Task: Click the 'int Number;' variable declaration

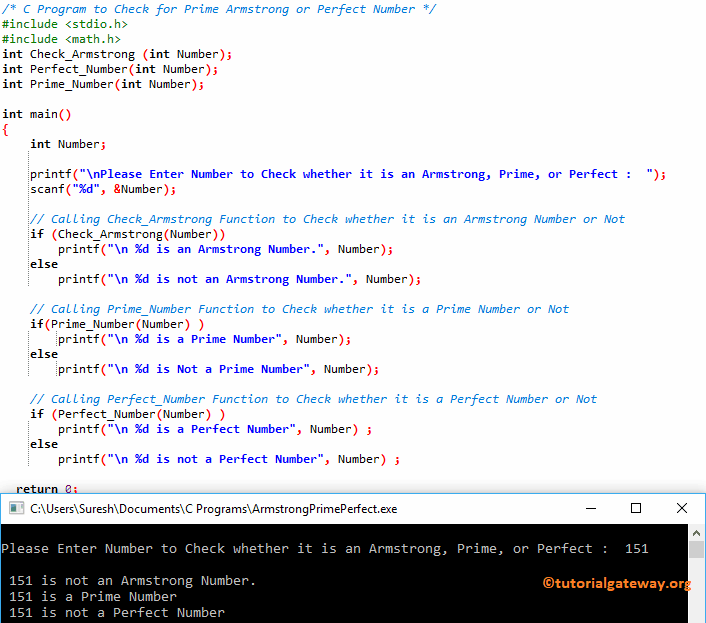Action: 68,144
